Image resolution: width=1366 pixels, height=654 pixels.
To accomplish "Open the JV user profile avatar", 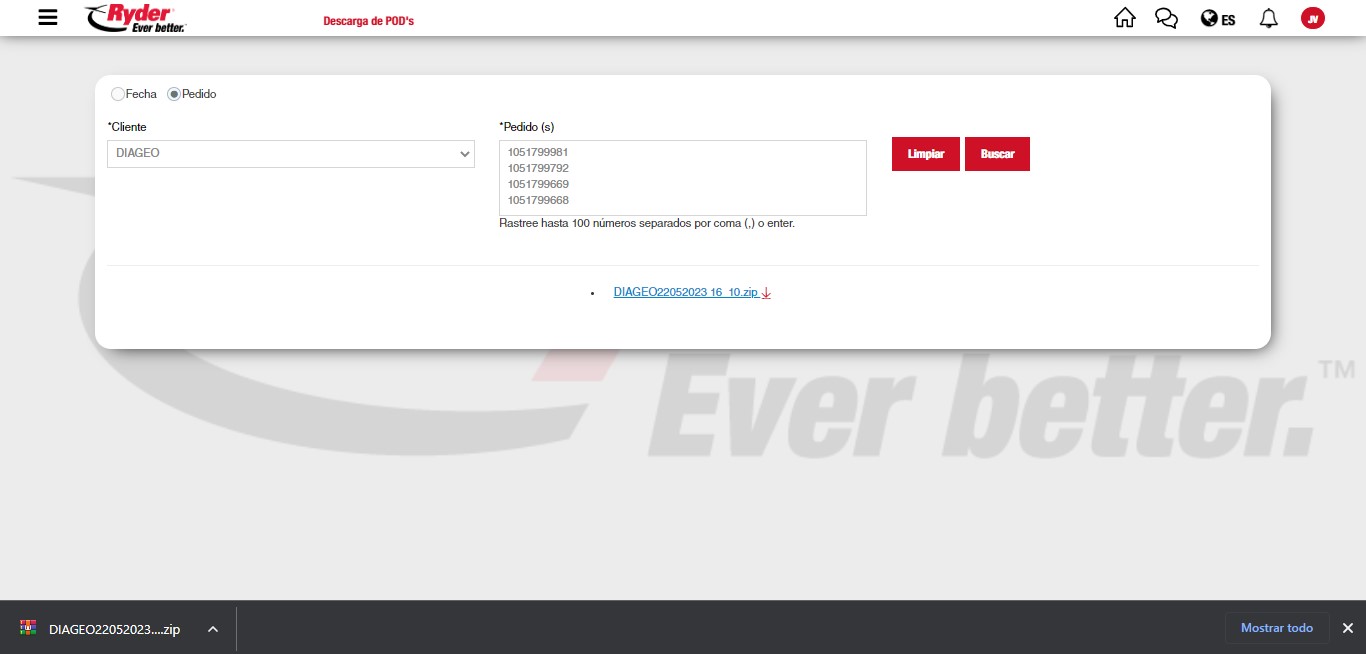I will click(1312, 18).
